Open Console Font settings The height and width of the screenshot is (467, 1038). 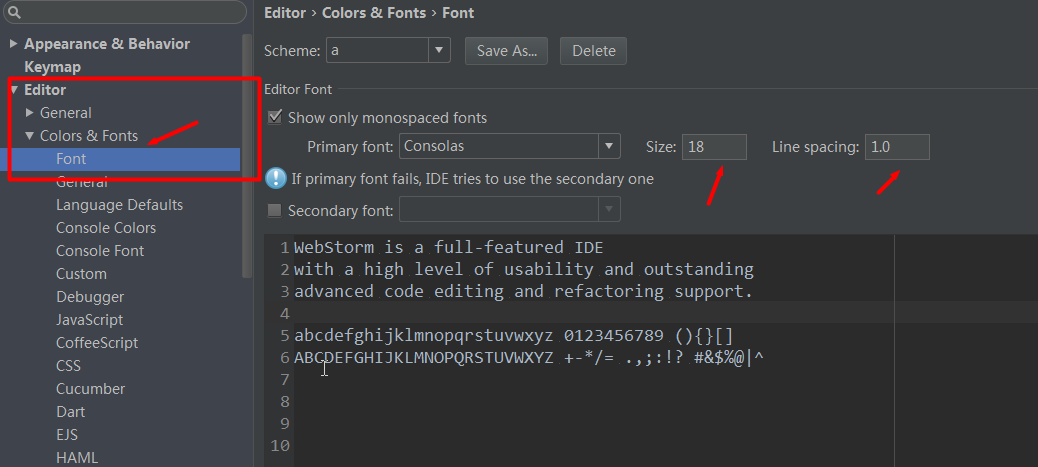100,250
